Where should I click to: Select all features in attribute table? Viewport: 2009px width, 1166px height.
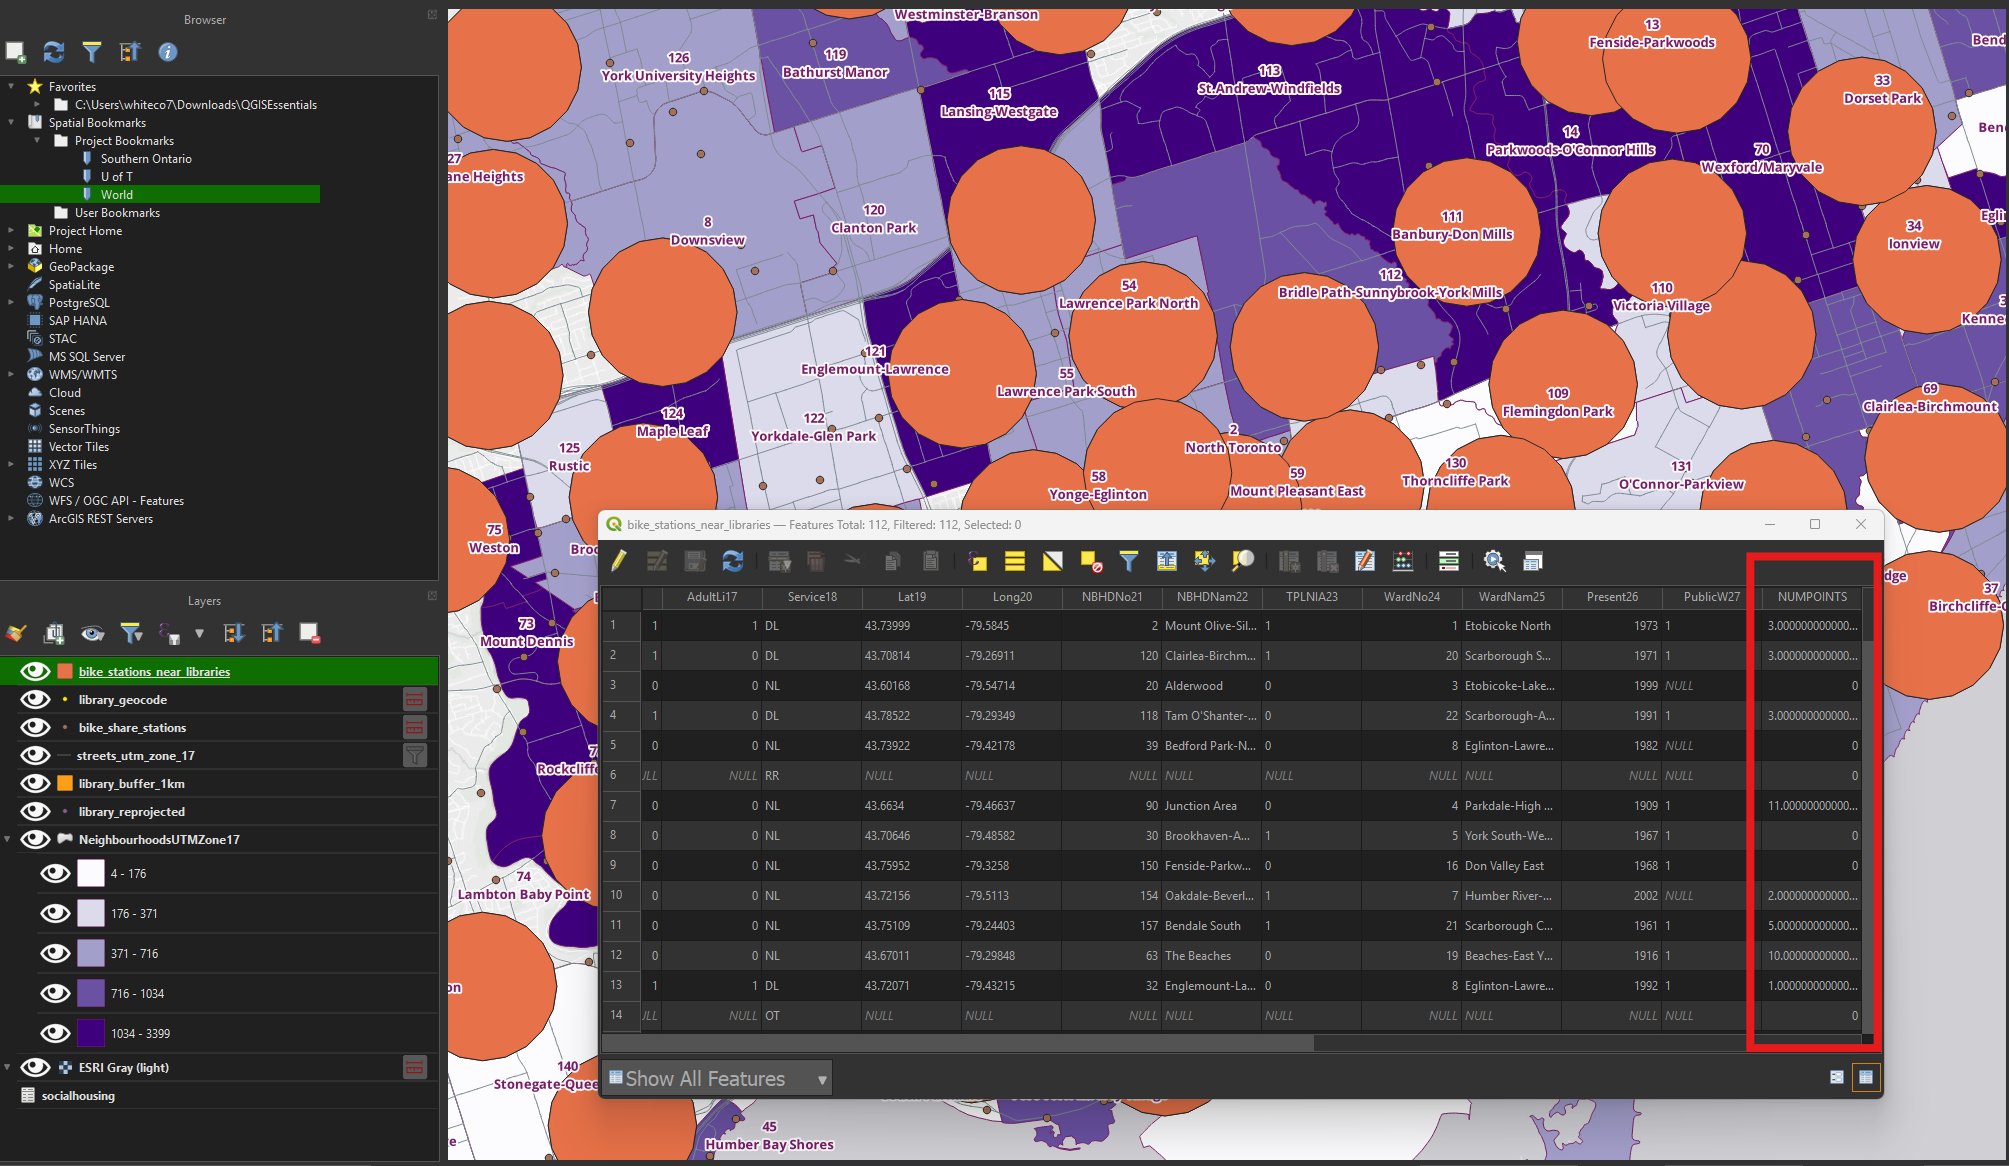tap(1015, 561)
